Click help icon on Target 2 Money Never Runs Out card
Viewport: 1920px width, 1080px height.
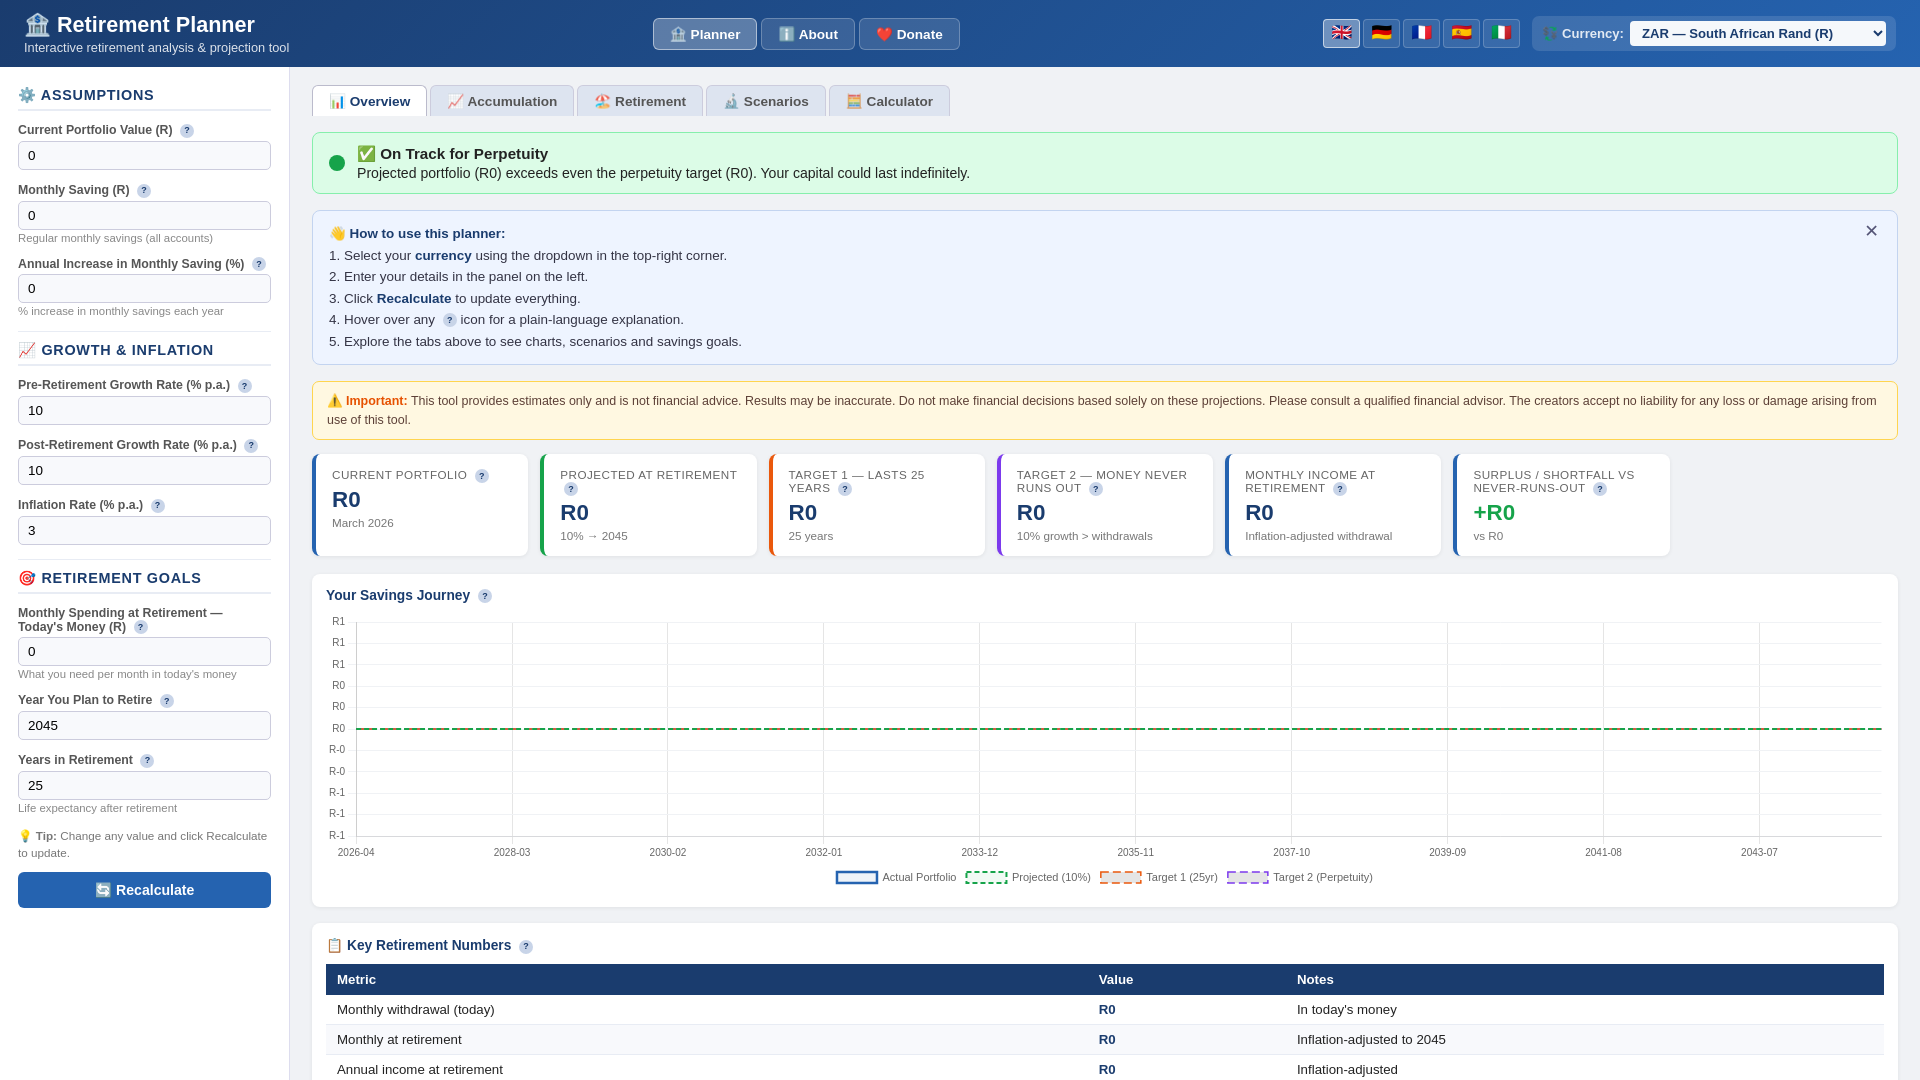tap(1096, 489)
